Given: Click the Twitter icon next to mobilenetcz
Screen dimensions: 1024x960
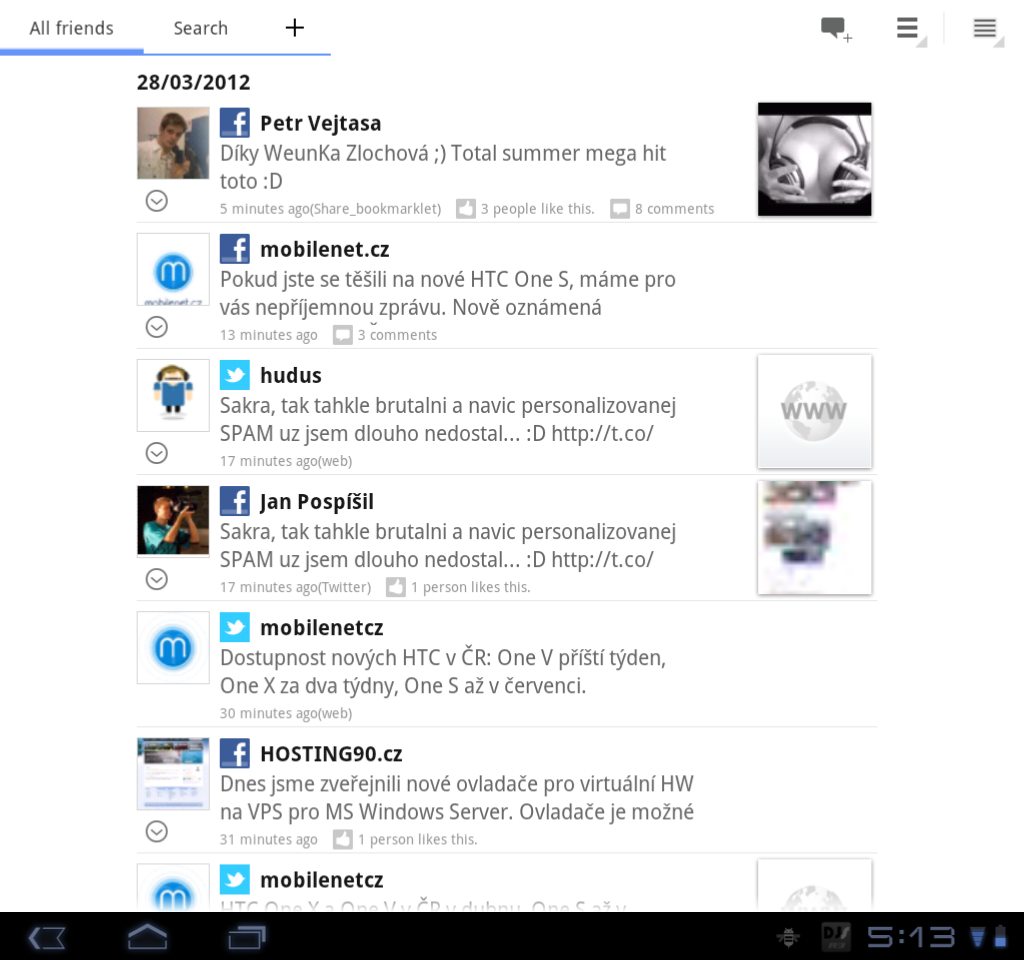Looking at the screenshot, I should [x=234, y=627].
